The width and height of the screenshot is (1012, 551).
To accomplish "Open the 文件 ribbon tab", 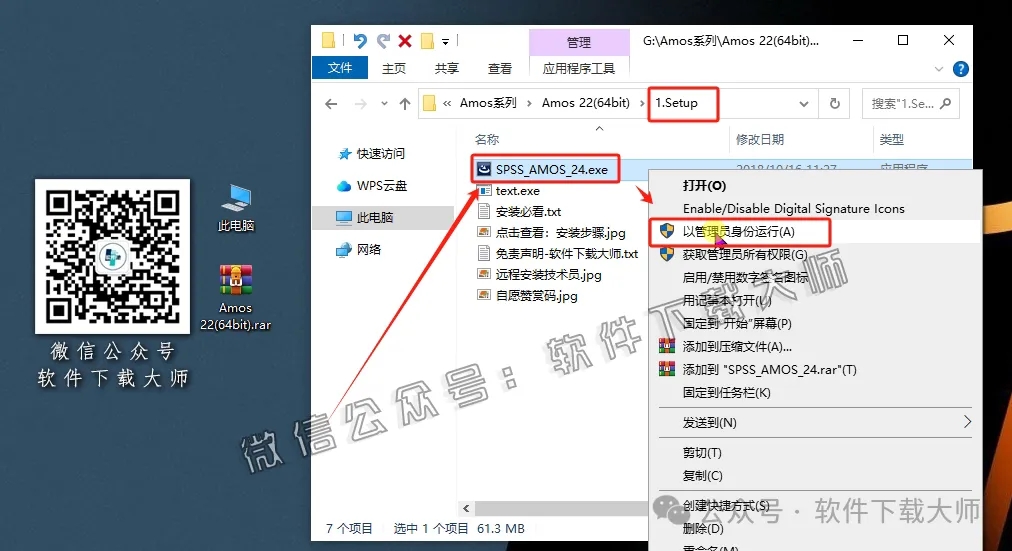I will pos(340,68).
